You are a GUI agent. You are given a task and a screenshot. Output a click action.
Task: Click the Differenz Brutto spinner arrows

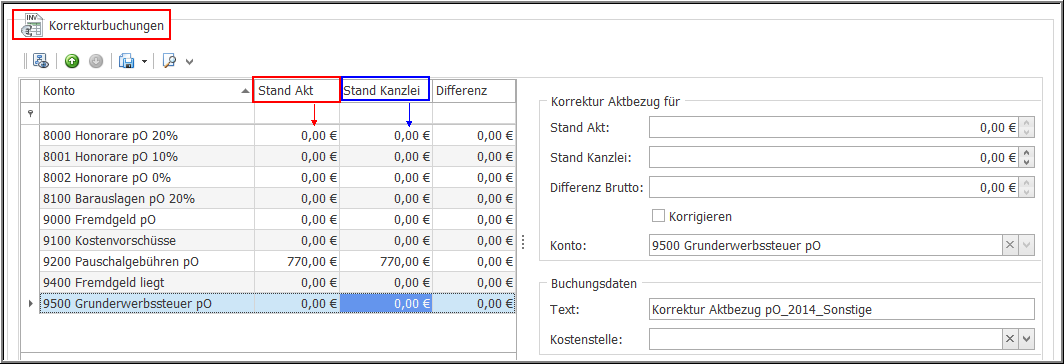(1027, 187)
